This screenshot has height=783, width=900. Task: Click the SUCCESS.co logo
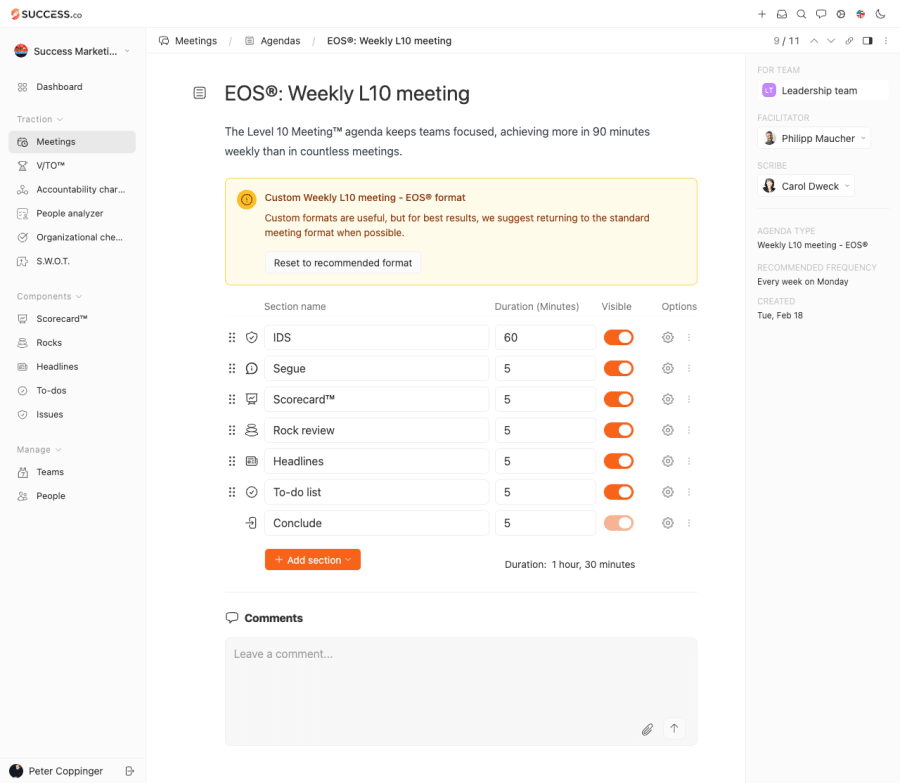point(46,14)
